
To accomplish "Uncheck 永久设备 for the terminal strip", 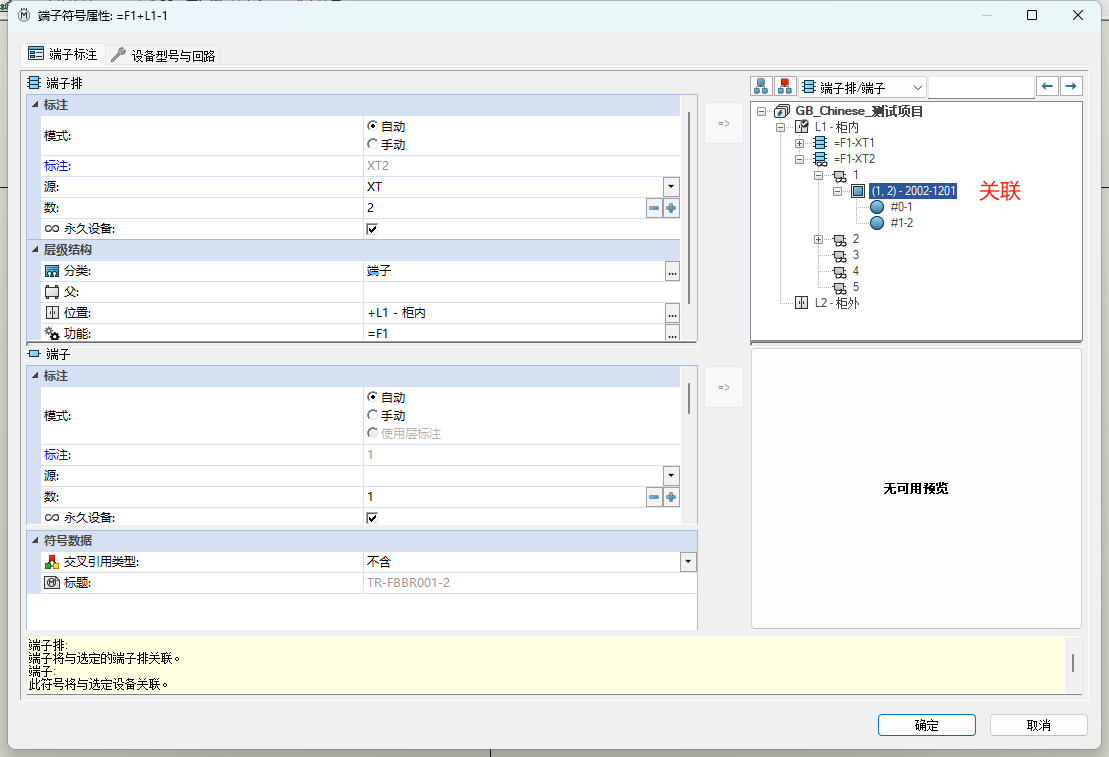I will click(371, 228).
